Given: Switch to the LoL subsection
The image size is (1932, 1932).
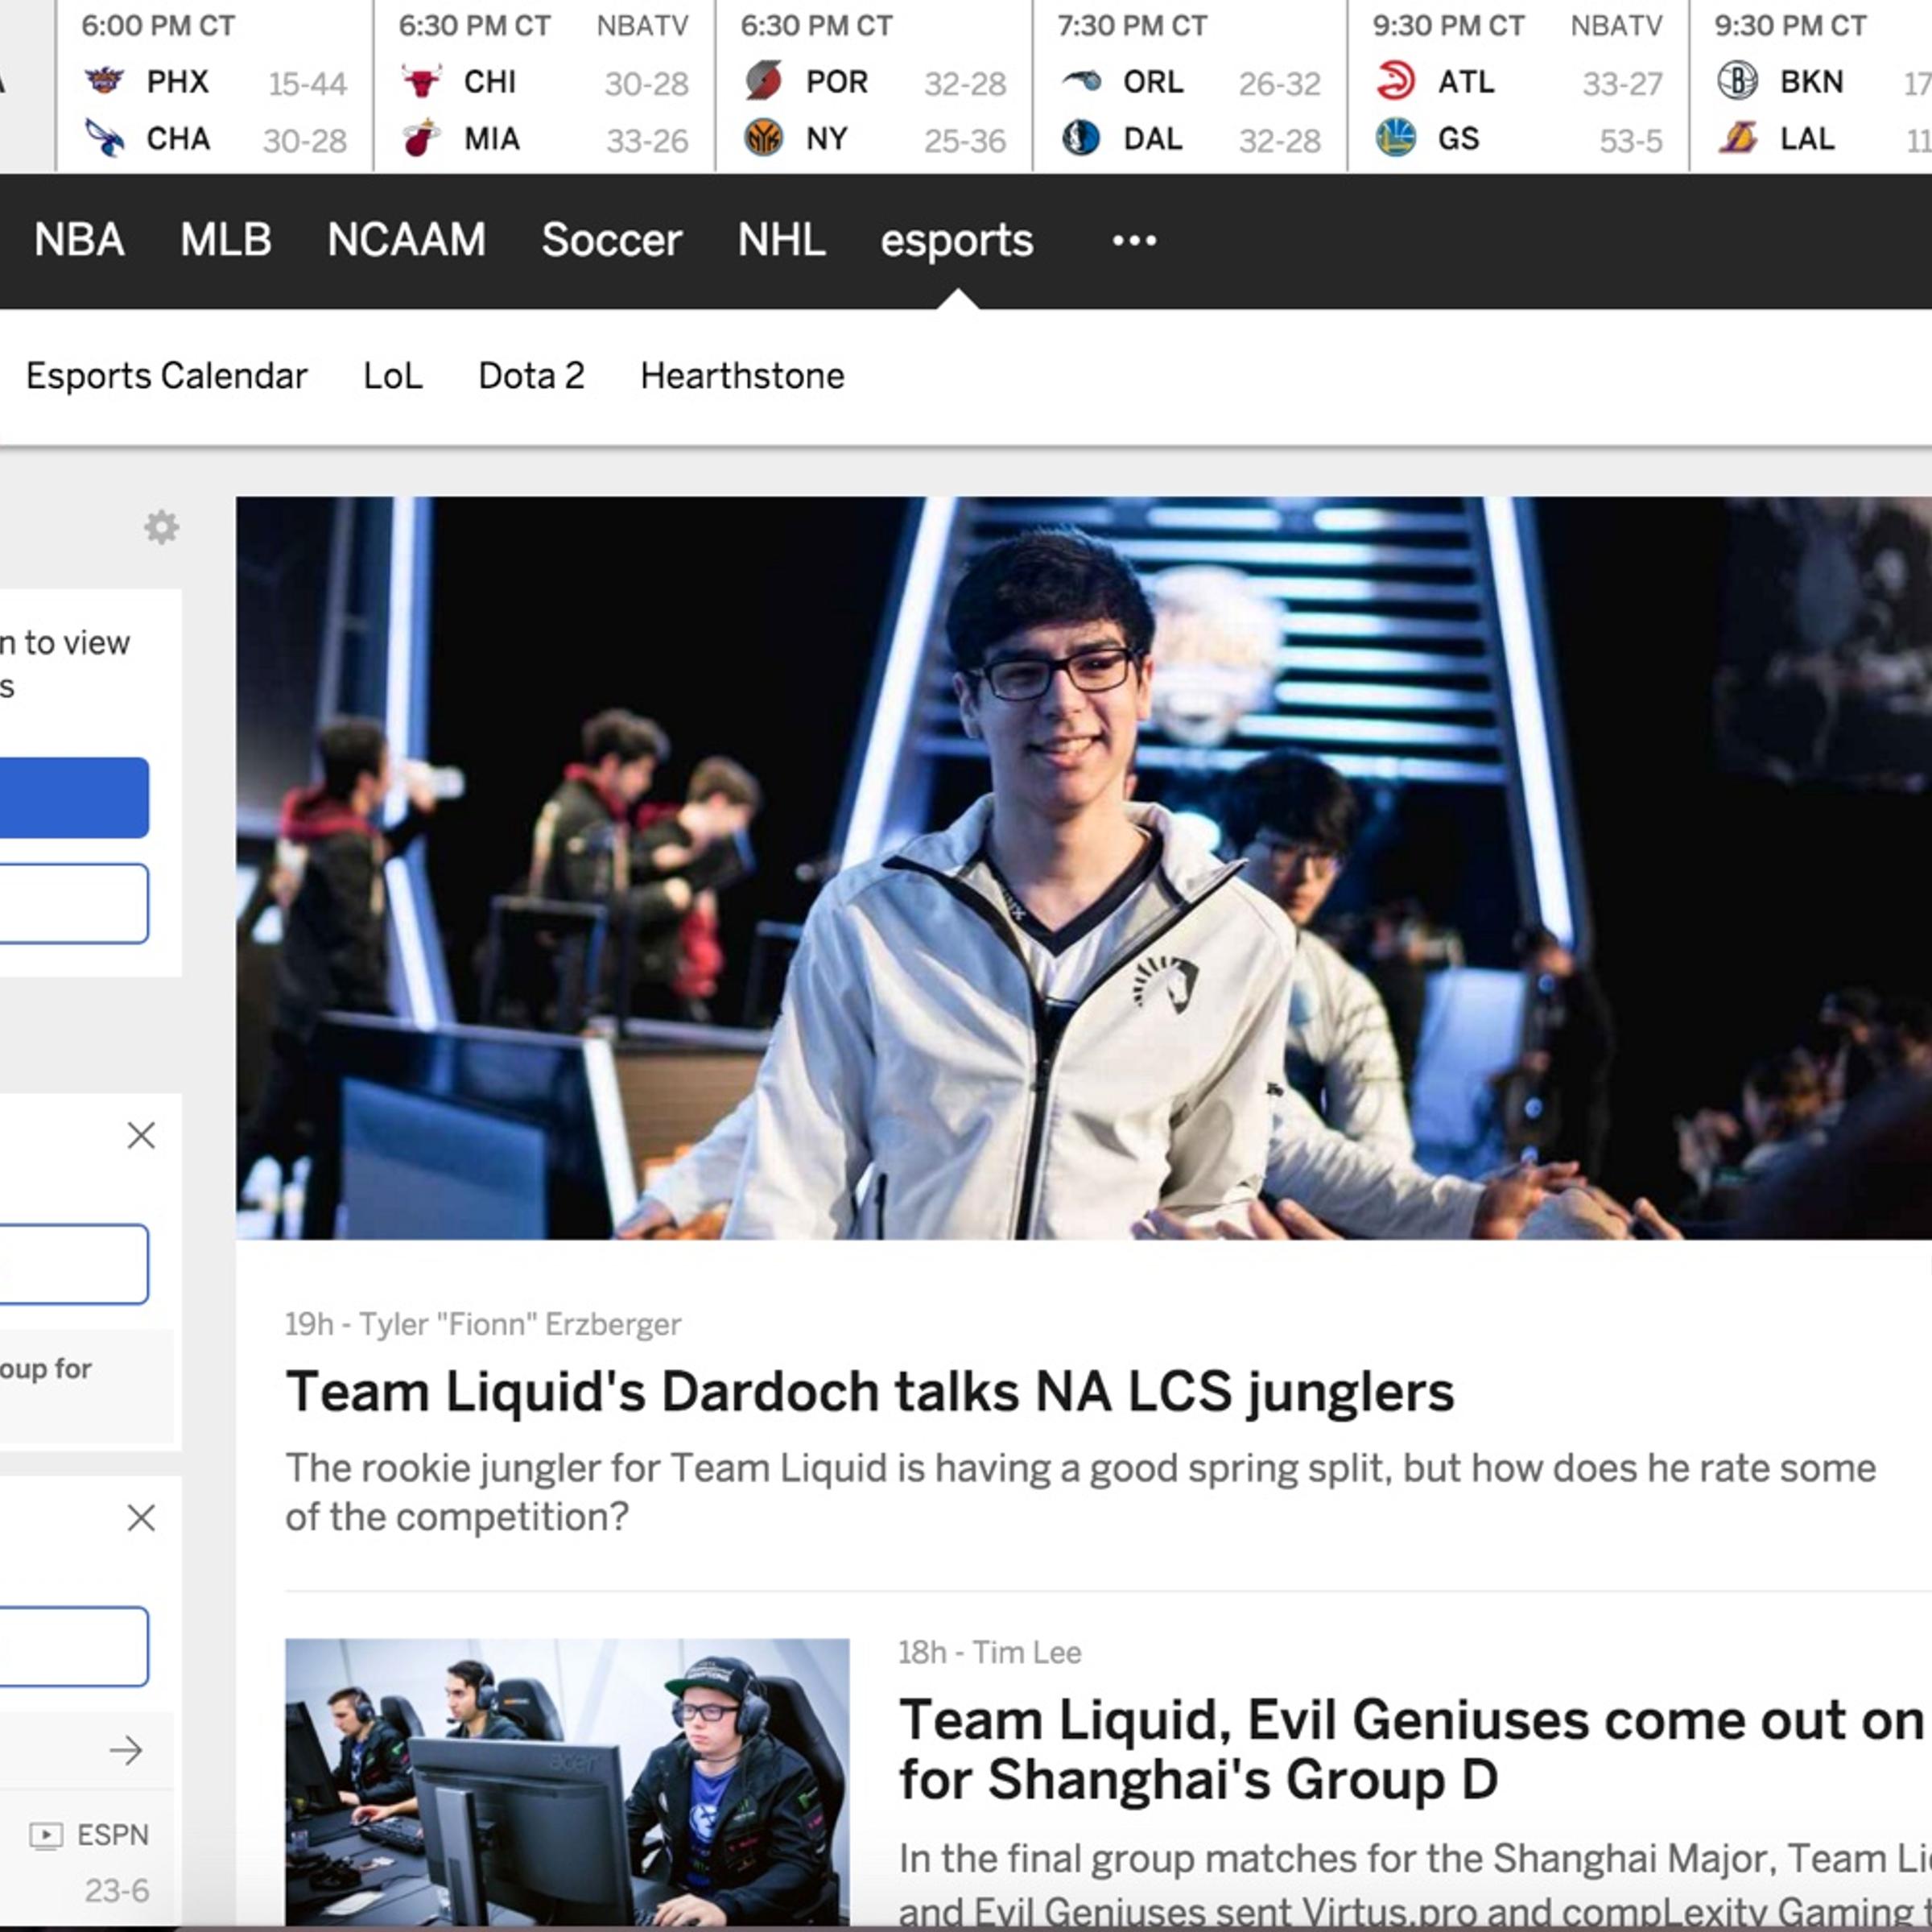Looking at the screenshot, I should point(393,376).
